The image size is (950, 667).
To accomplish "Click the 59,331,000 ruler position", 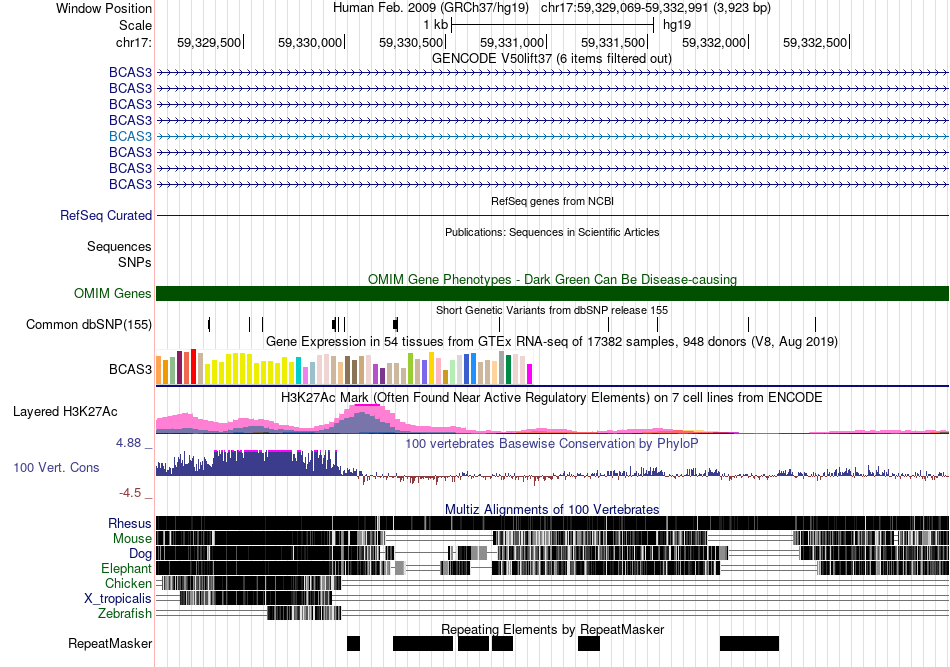I will pyautogui.click(x=512, y=42).
